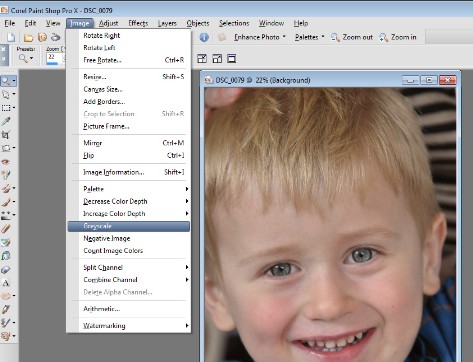This screenshot has height=362, width=473.
Task: Select the Zoom tool in the tools toolbar
Action: 6,81
